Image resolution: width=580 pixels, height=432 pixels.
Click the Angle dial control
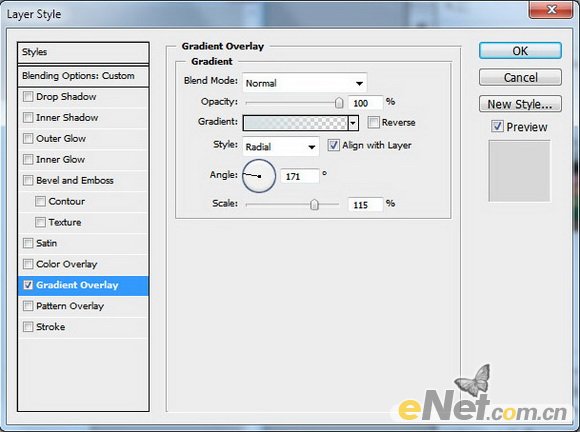(x=259, y=176)
